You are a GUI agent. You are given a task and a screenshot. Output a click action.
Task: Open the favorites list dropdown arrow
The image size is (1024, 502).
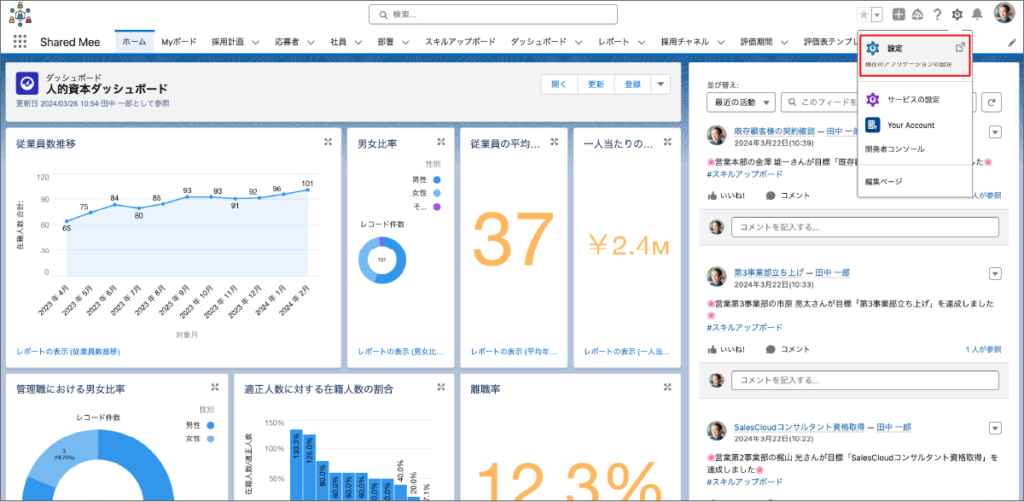(877, 14)
